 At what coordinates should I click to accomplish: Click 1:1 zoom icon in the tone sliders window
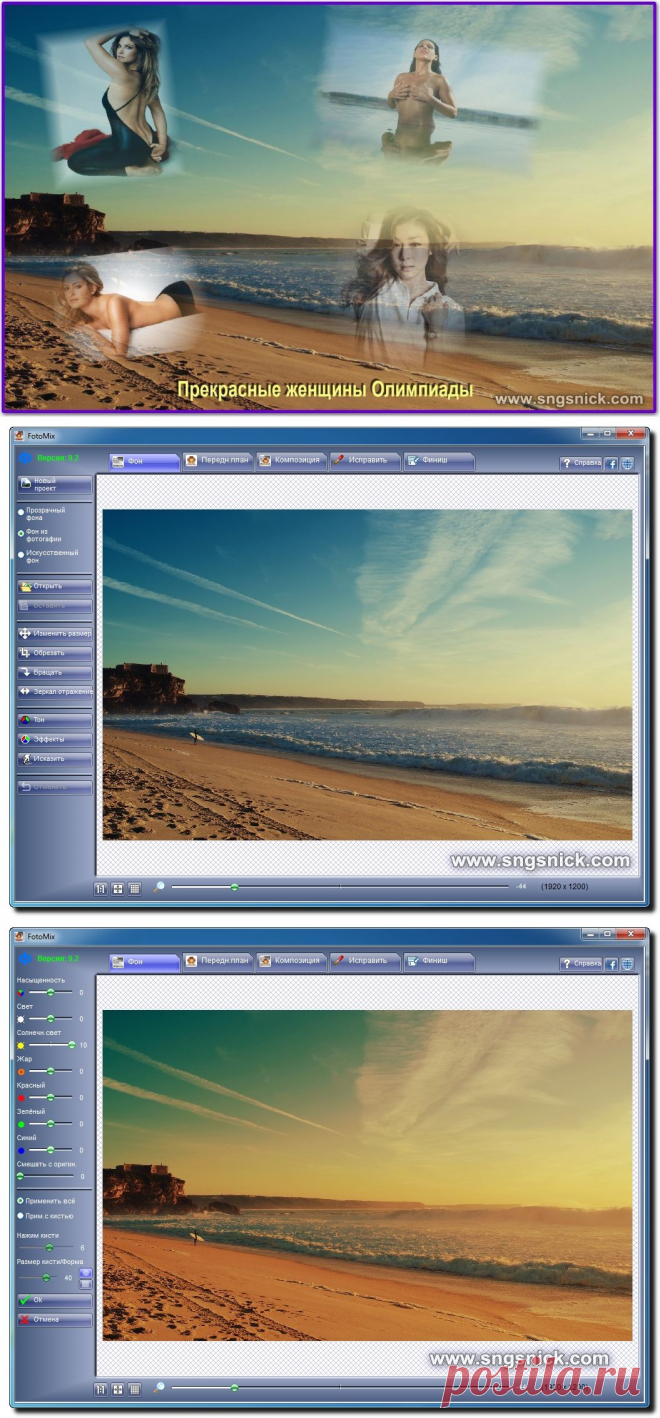click(100, 1389)
